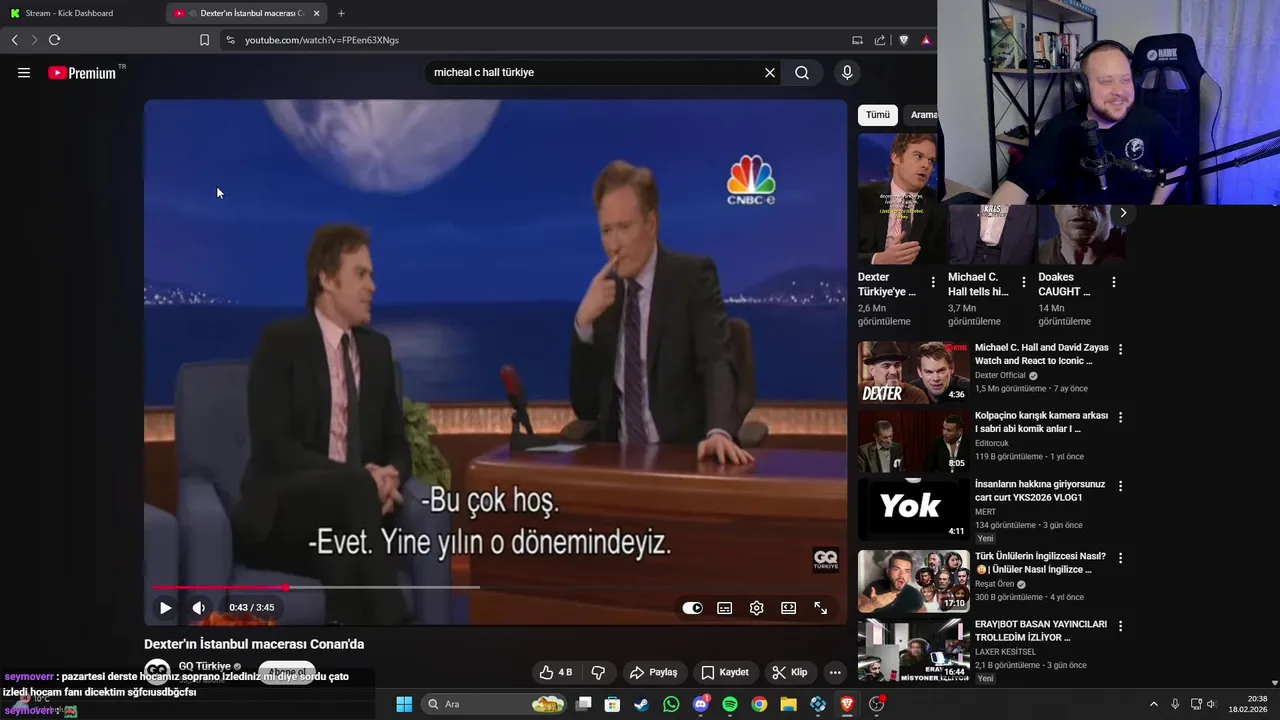Open the player settings gear
The width and height of the screenshot is (1280, 720).
coord(757,608)
